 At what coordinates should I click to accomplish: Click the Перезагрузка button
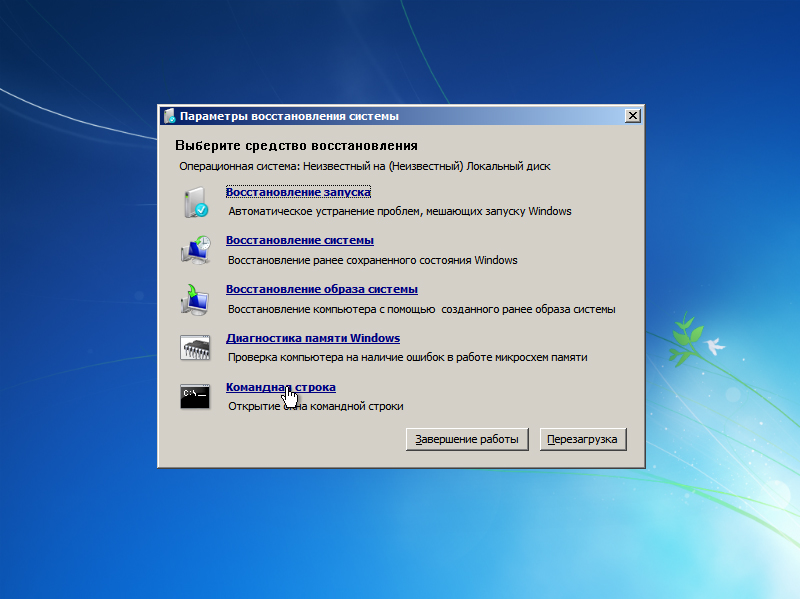(583, 439)
